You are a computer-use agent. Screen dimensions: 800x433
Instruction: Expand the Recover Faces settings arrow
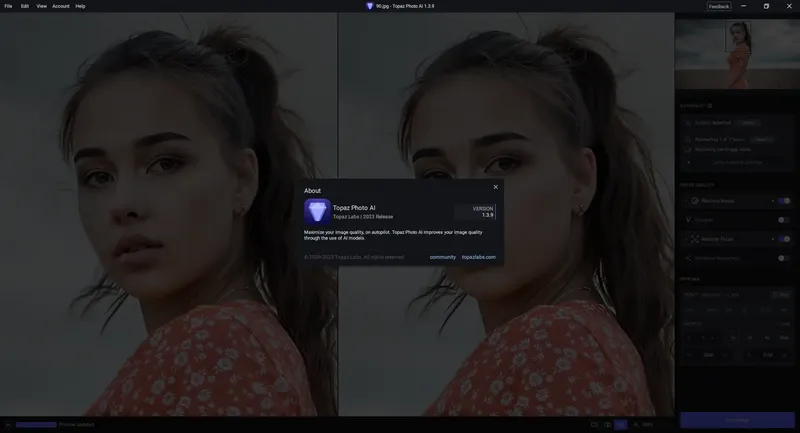(773, 239)
